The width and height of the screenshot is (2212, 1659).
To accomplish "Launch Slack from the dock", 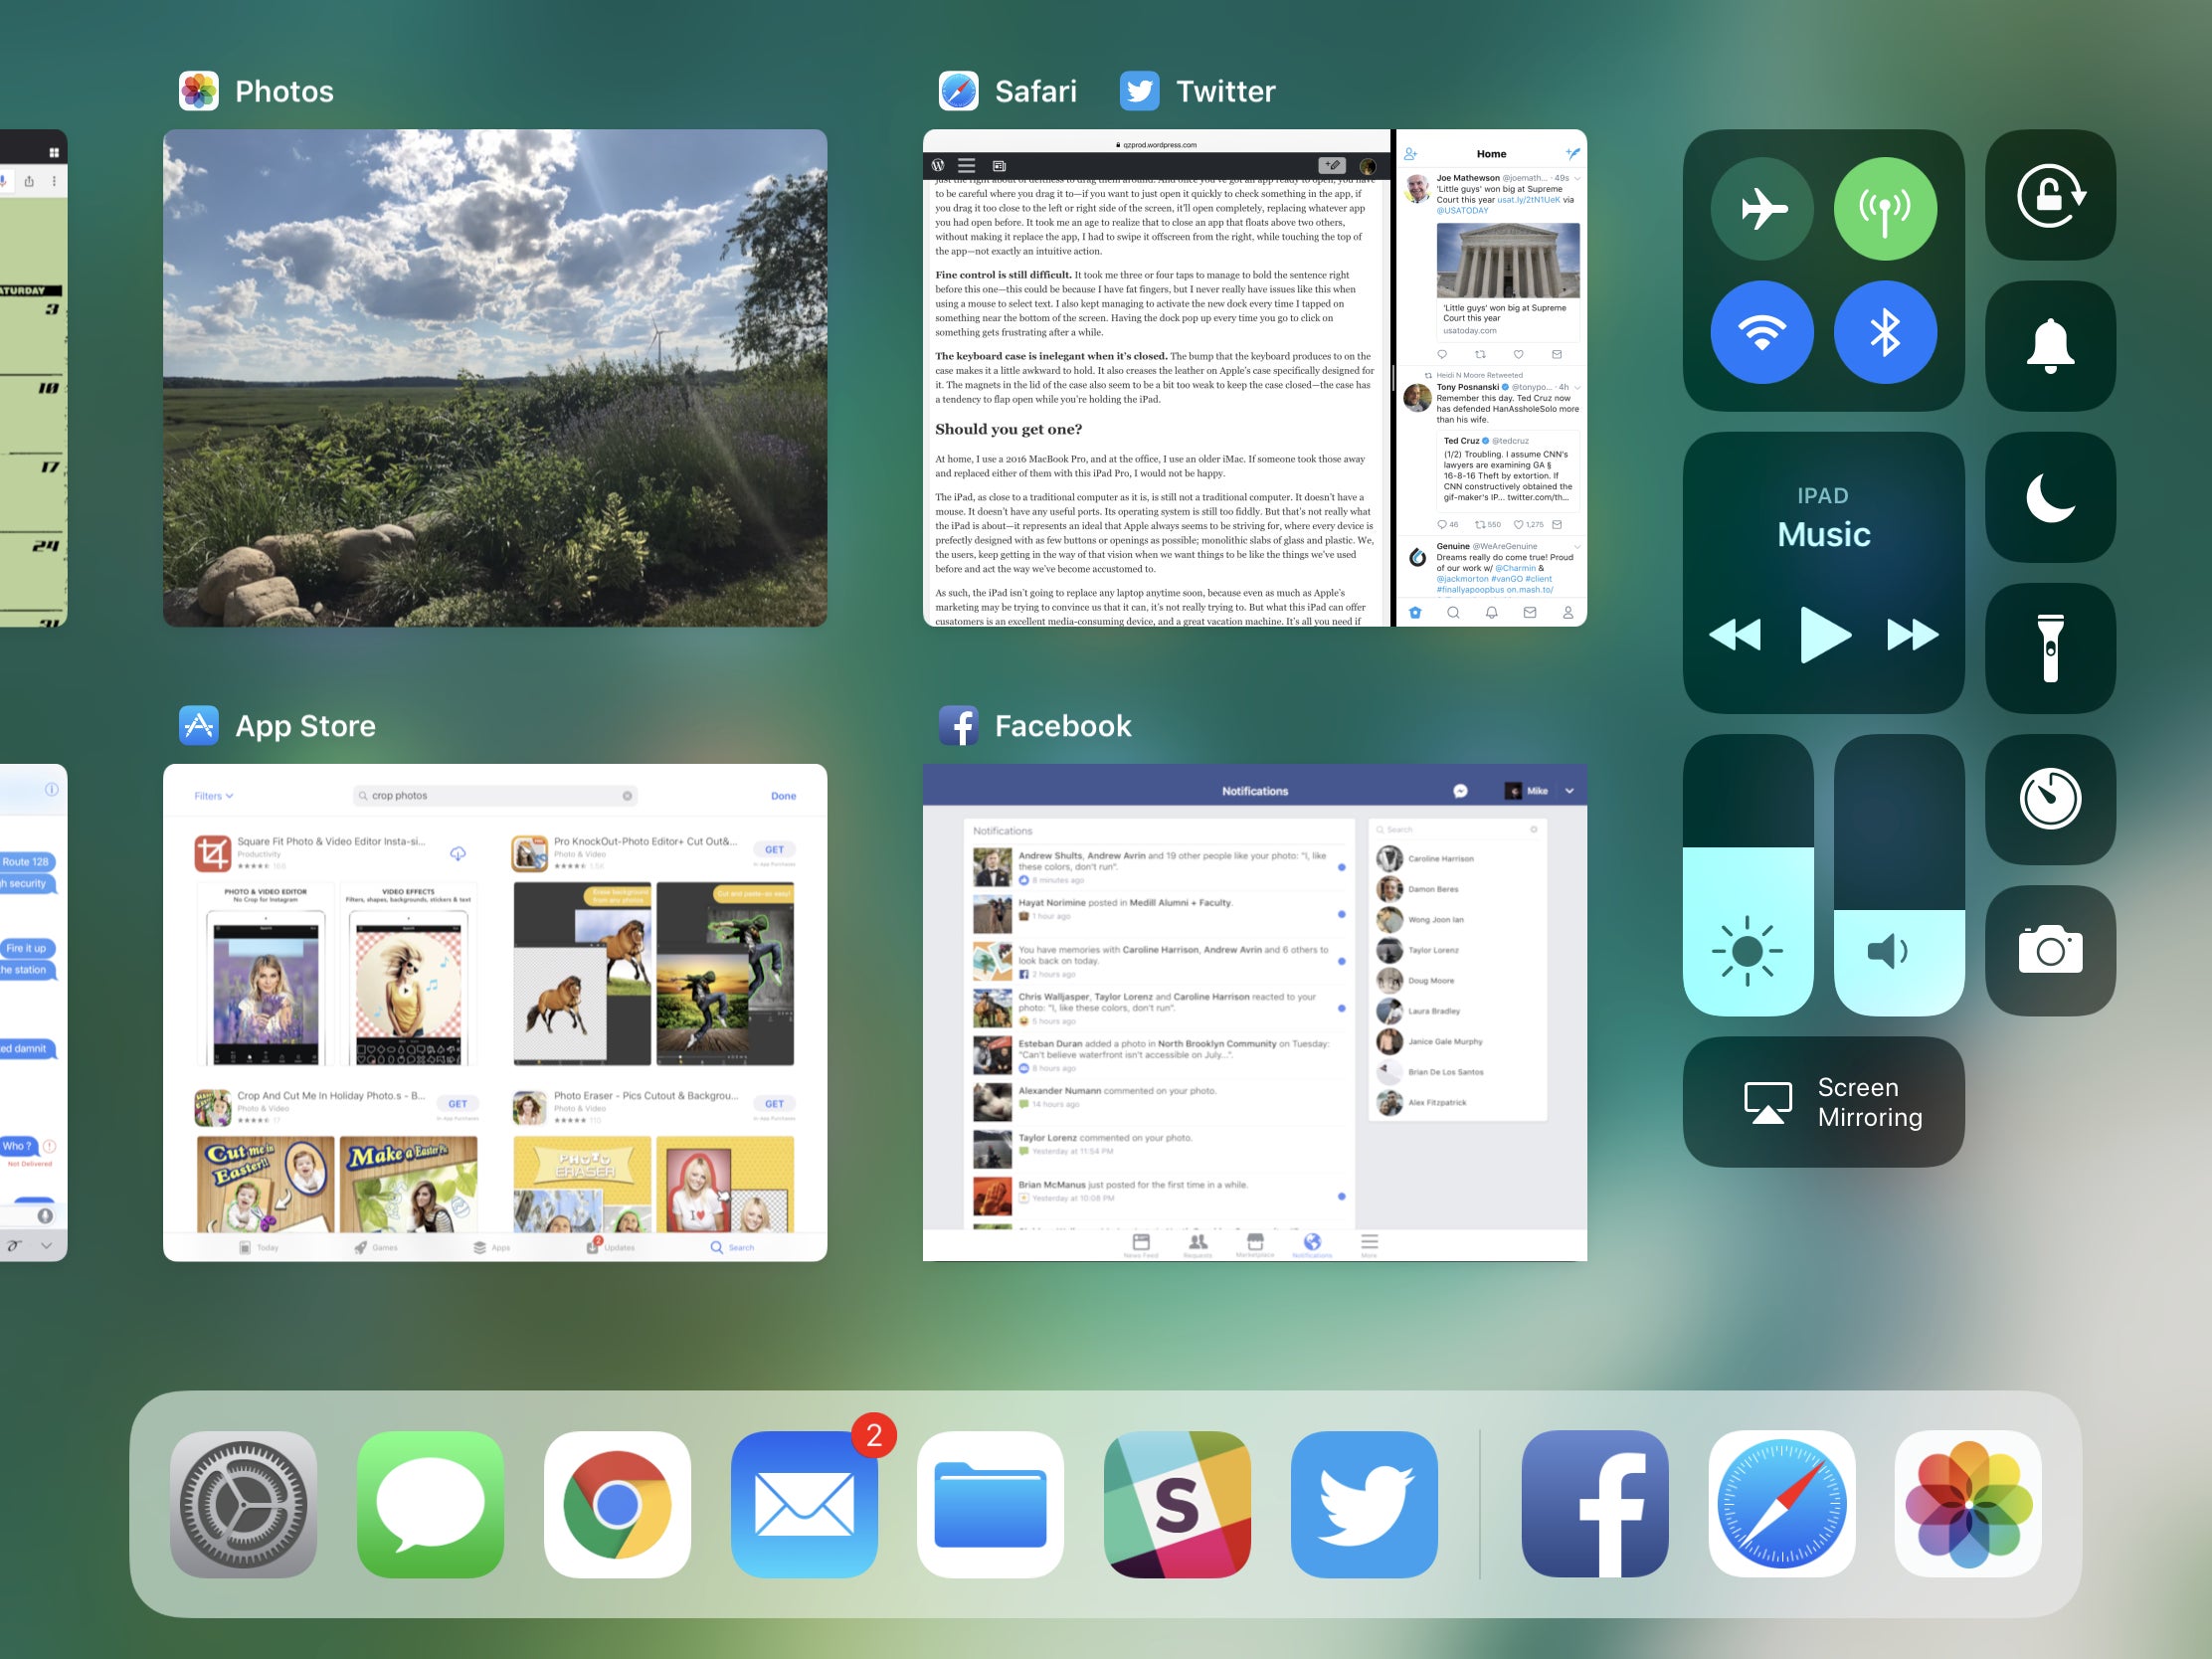I will click(x=1177, y=1504).
